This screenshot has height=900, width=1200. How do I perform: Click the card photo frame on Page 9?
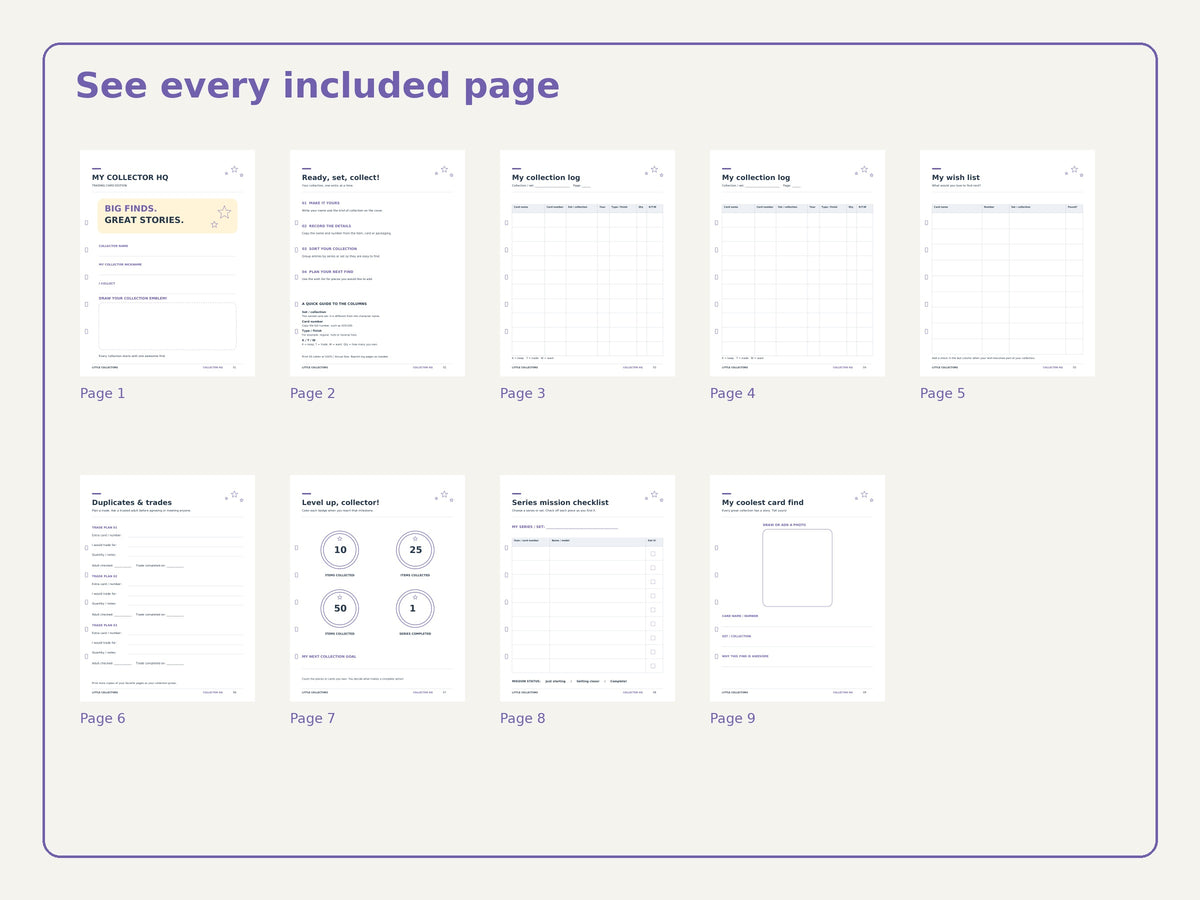pyautogui.click(x=797, y=568)
